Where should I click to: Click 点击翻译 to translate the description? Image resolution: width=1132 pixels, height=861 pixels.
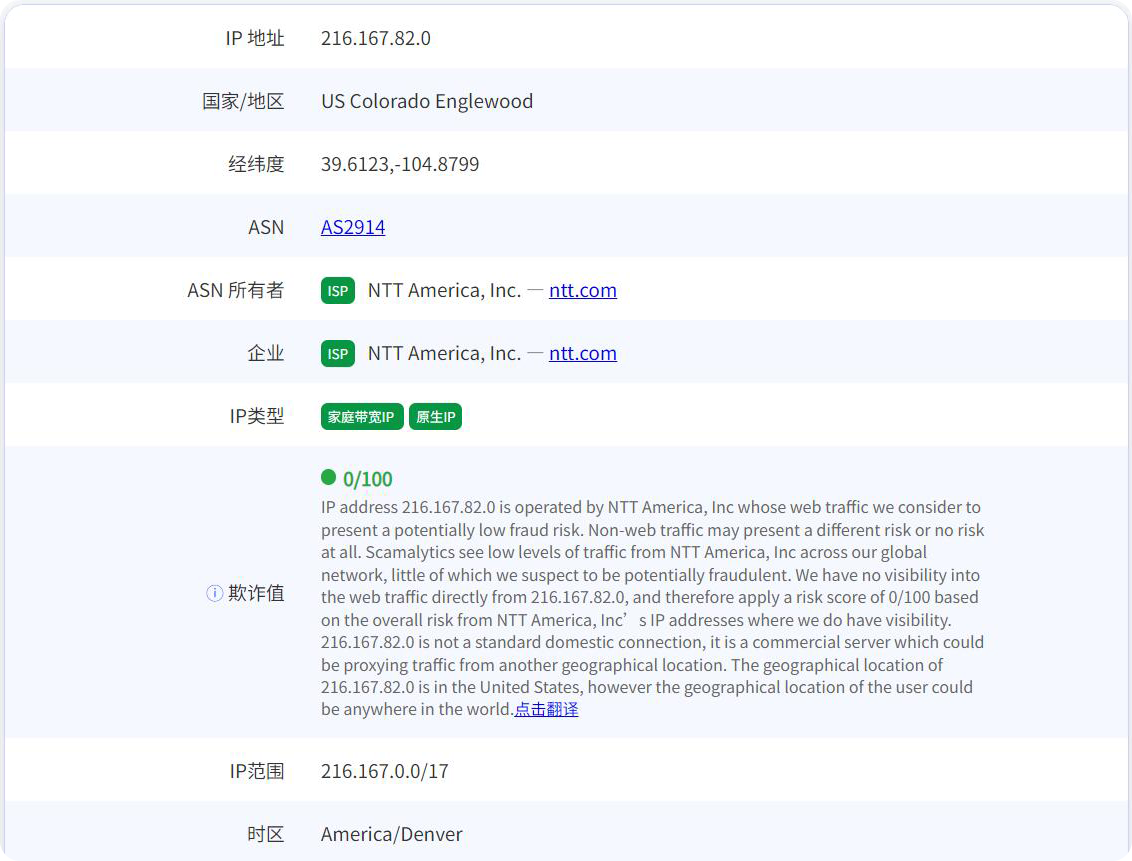click(x=546, y=709)
